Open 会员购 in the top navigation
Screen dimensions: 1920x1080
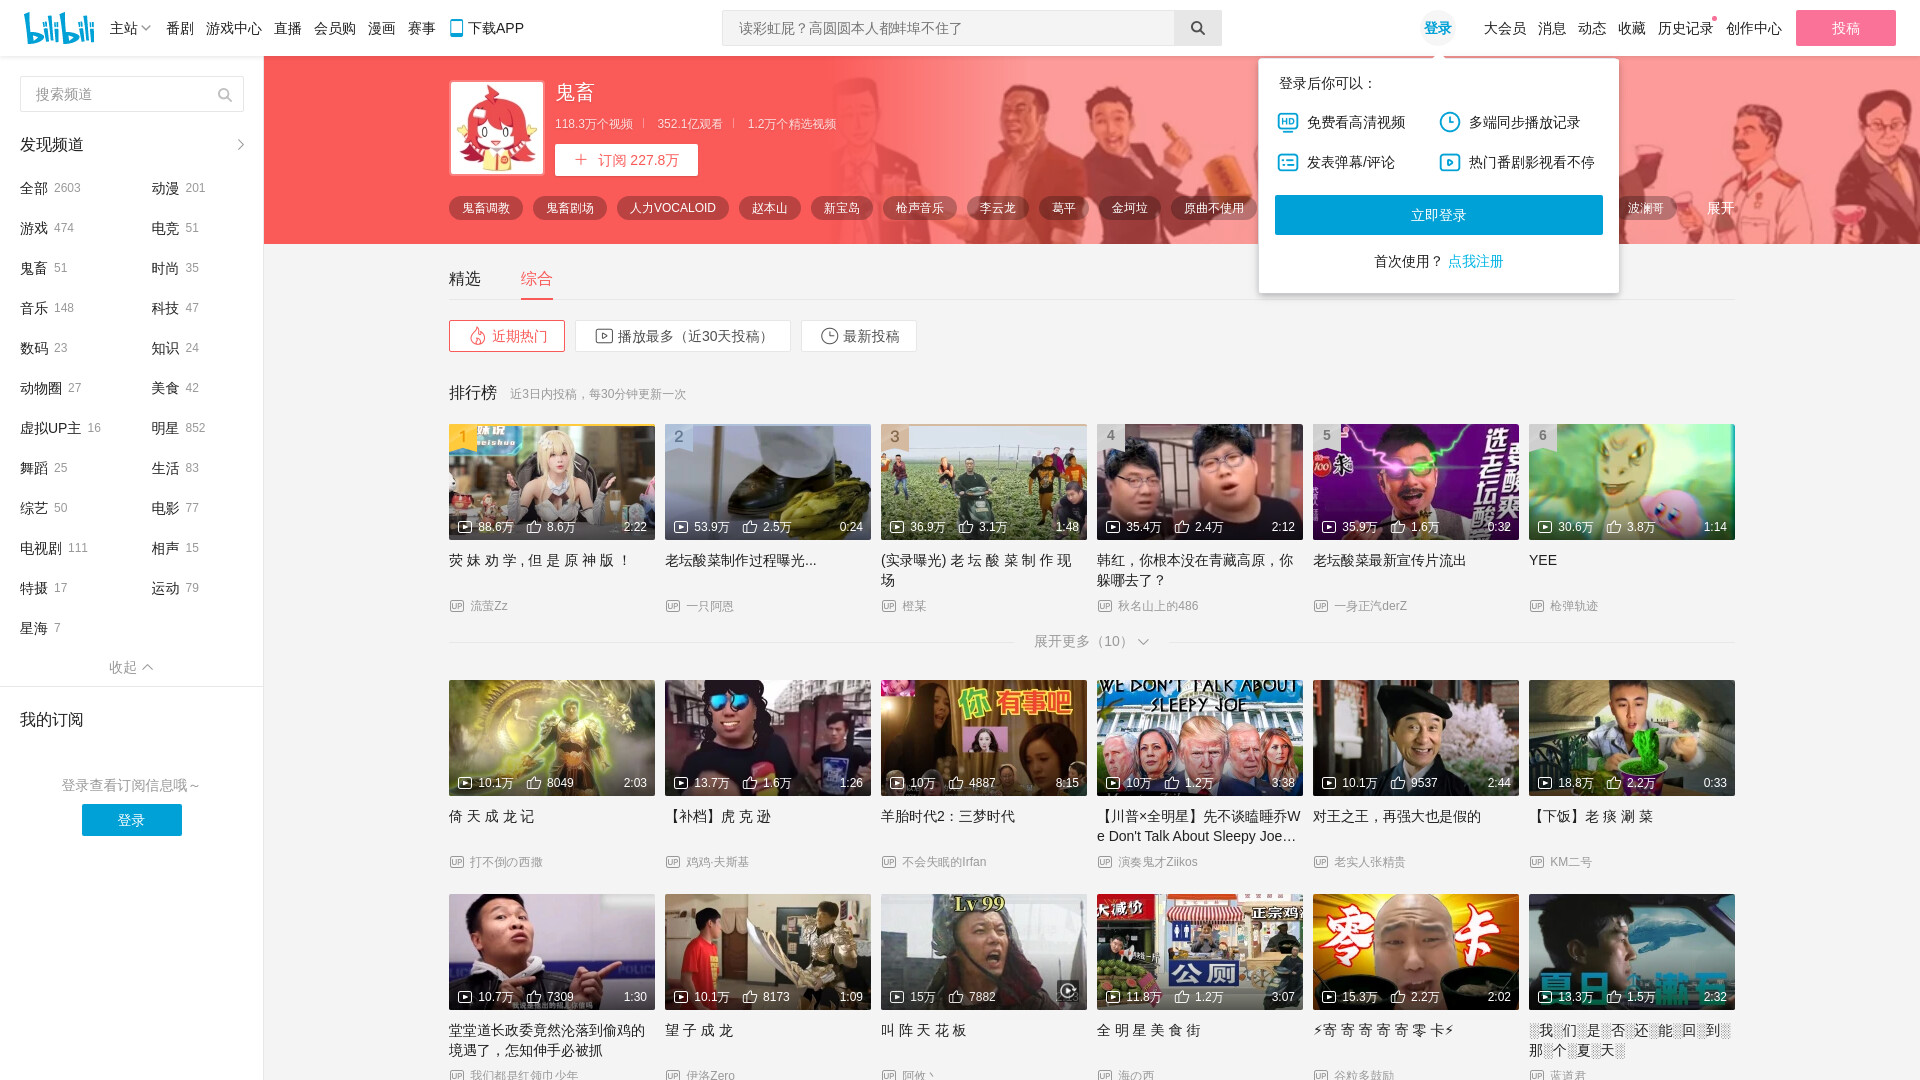point(335,28)
